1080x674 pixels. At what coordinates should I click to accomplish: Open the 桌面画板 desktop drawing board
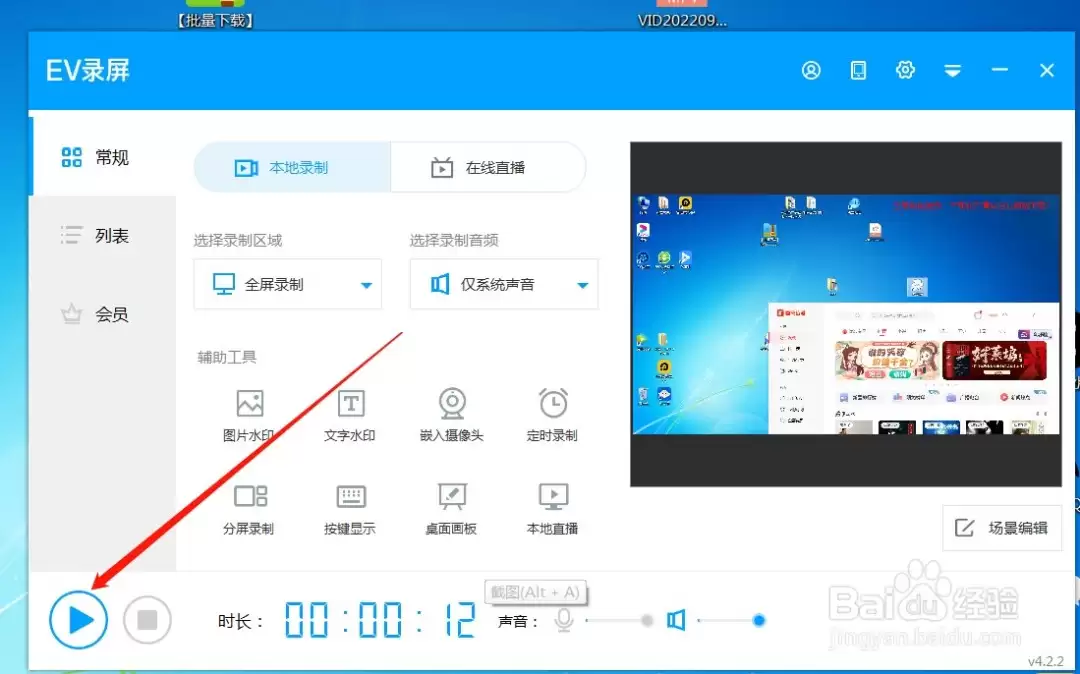(x=452, y=509)
